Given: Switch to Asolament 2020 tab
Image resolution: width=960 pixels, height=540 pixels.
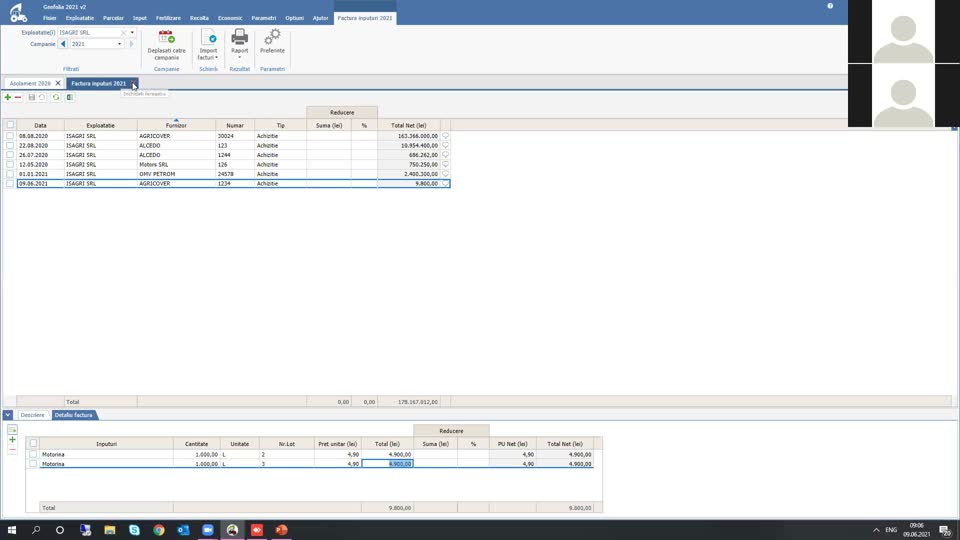Looking at the screenshot, I should [30, 83].
